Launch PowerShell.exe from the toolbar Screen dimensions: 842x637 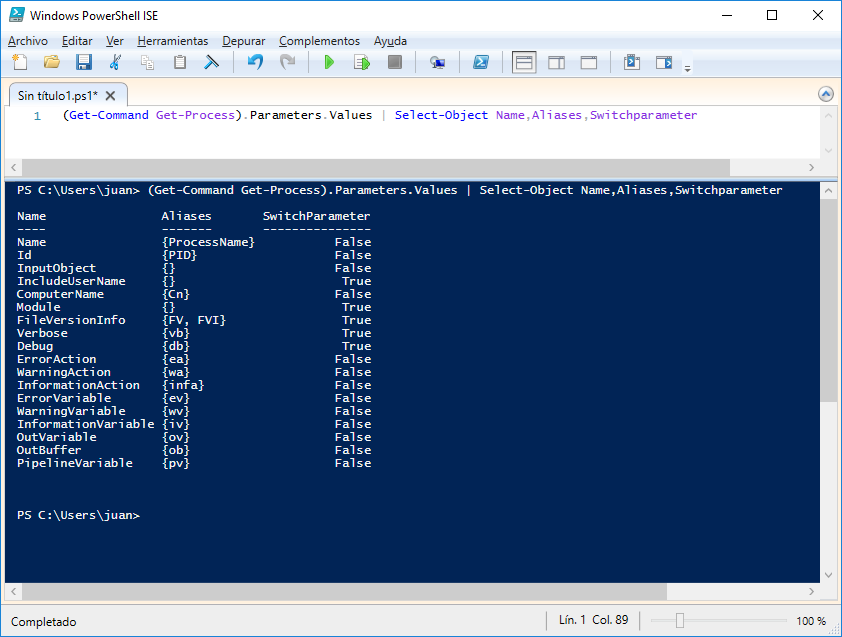click(x=481, y=62)
